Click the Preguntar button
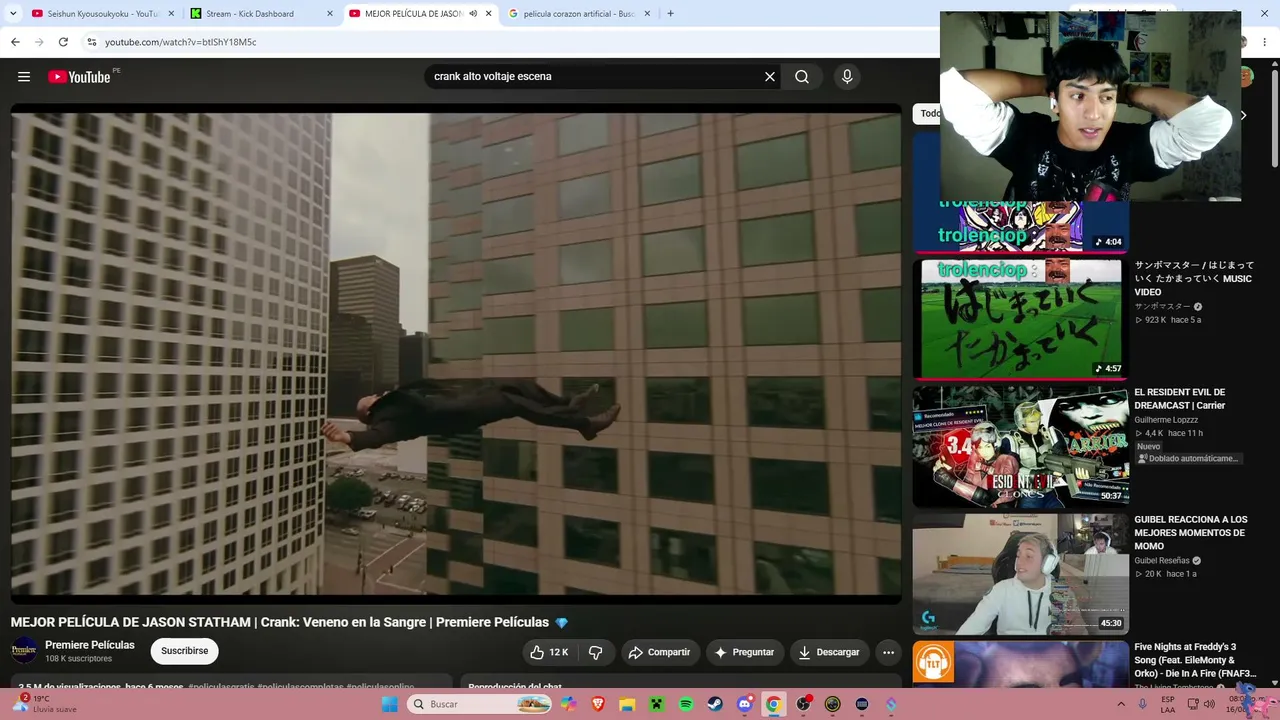1280x720 pixels. pos(743,652)
